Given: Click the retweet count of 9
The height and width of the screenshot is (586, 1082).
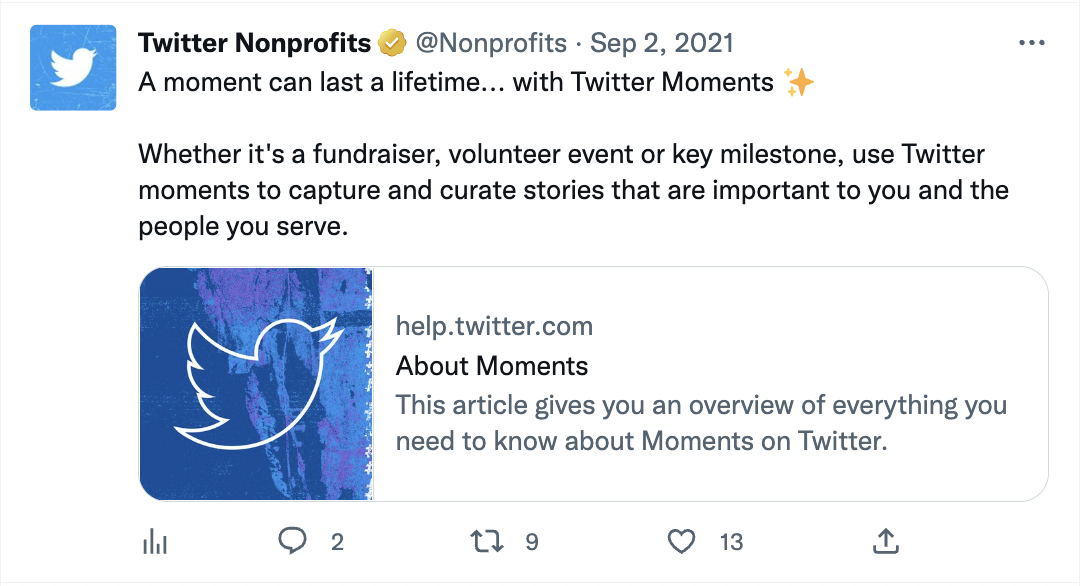Looking at the screenshot, I should [x=532, y=542].
